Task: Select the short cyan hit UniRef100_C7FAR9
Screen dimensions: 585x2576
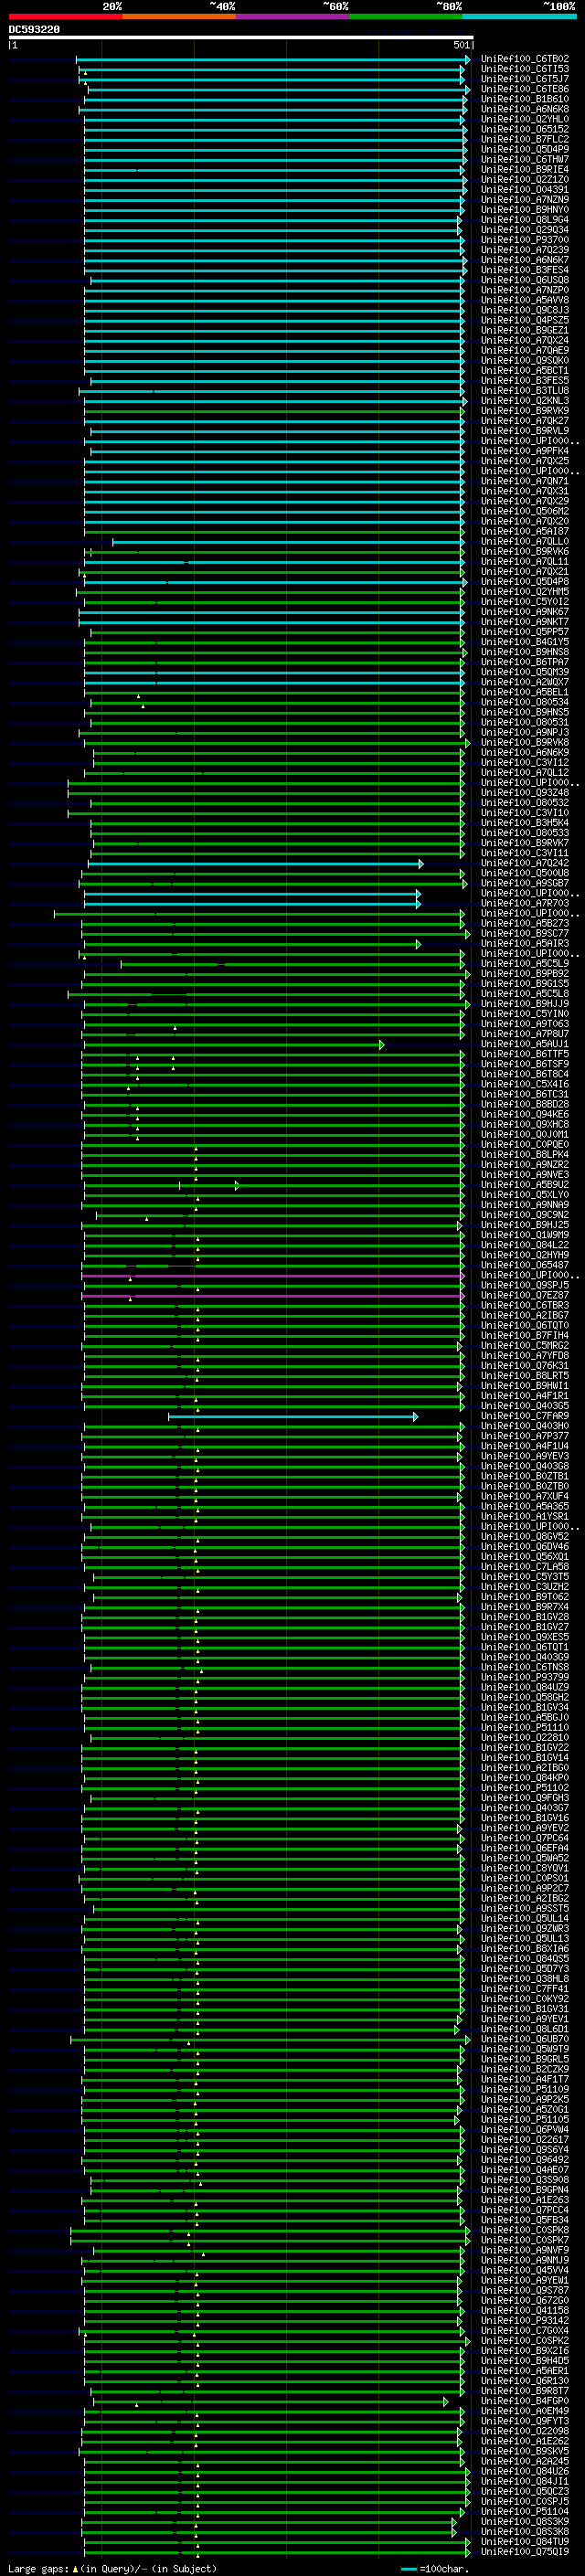Action: (x=525, y=1416)
